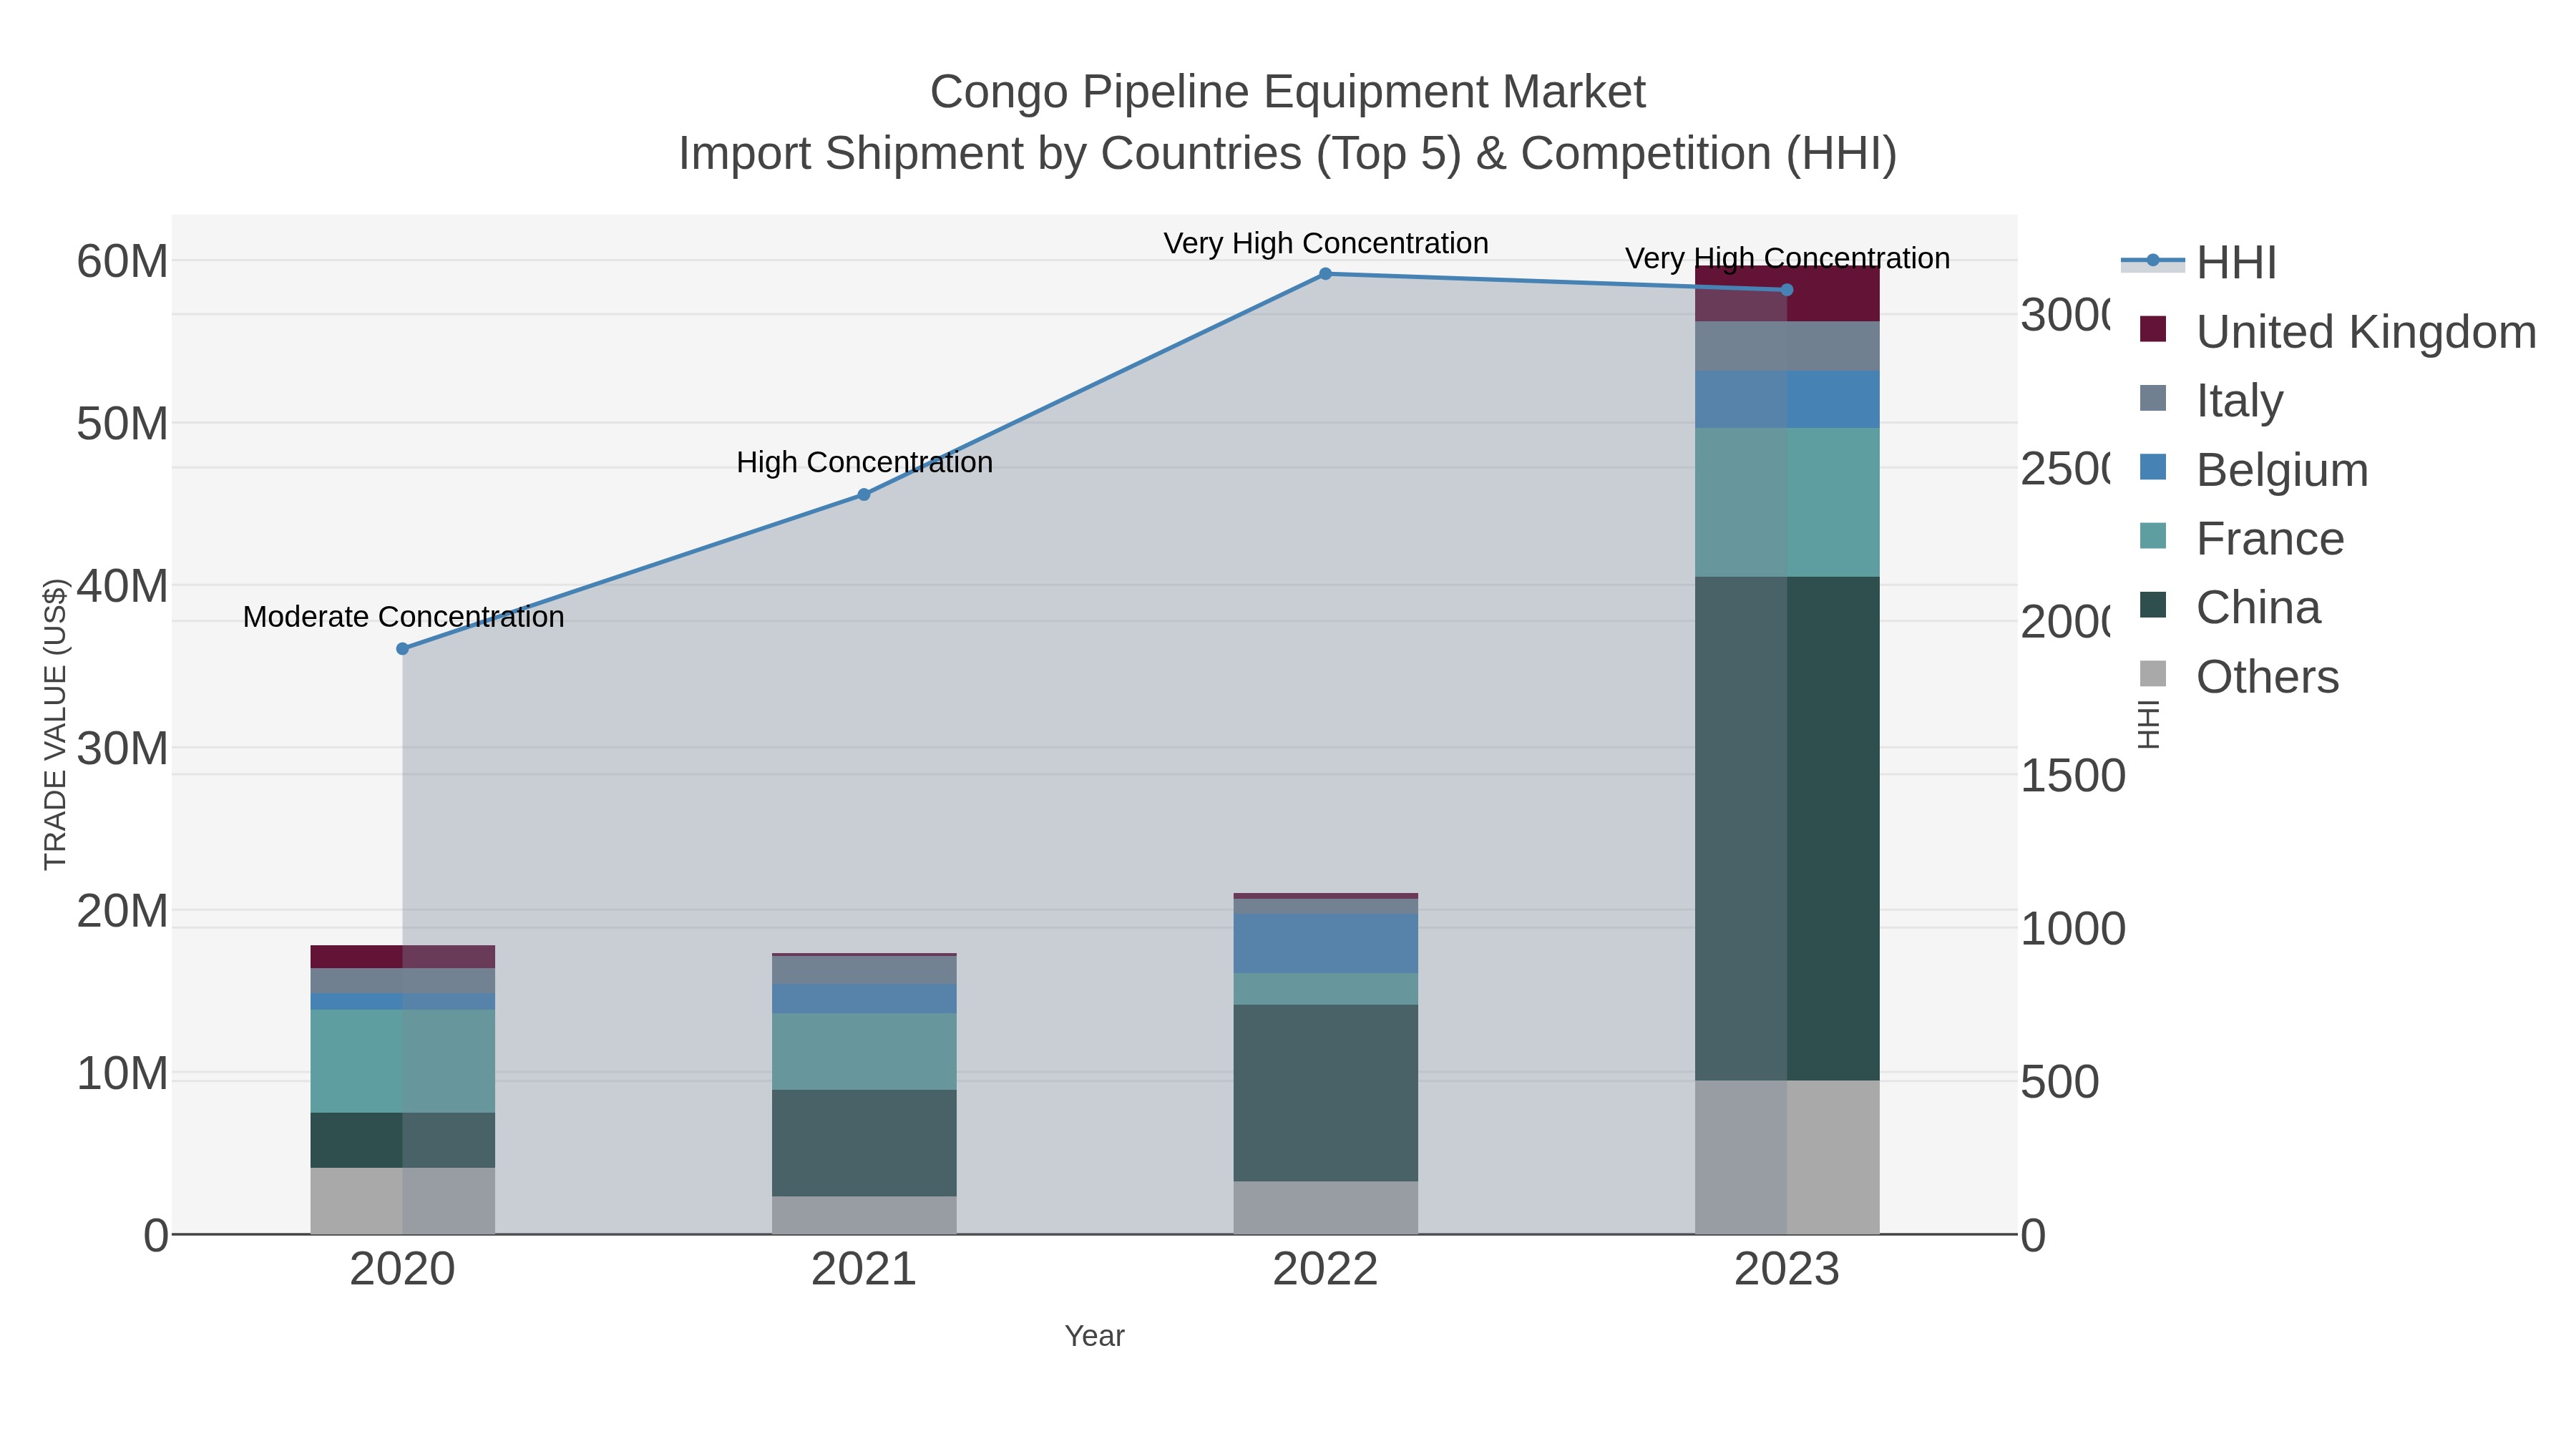Click the China segment of 2022 bar
The image size is (2576, 1449).
(x=1325, y=1093)
